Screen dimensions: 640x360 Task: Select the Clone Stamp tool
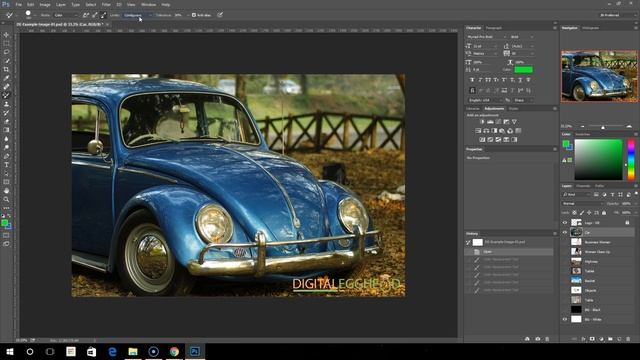click(6, 104)
